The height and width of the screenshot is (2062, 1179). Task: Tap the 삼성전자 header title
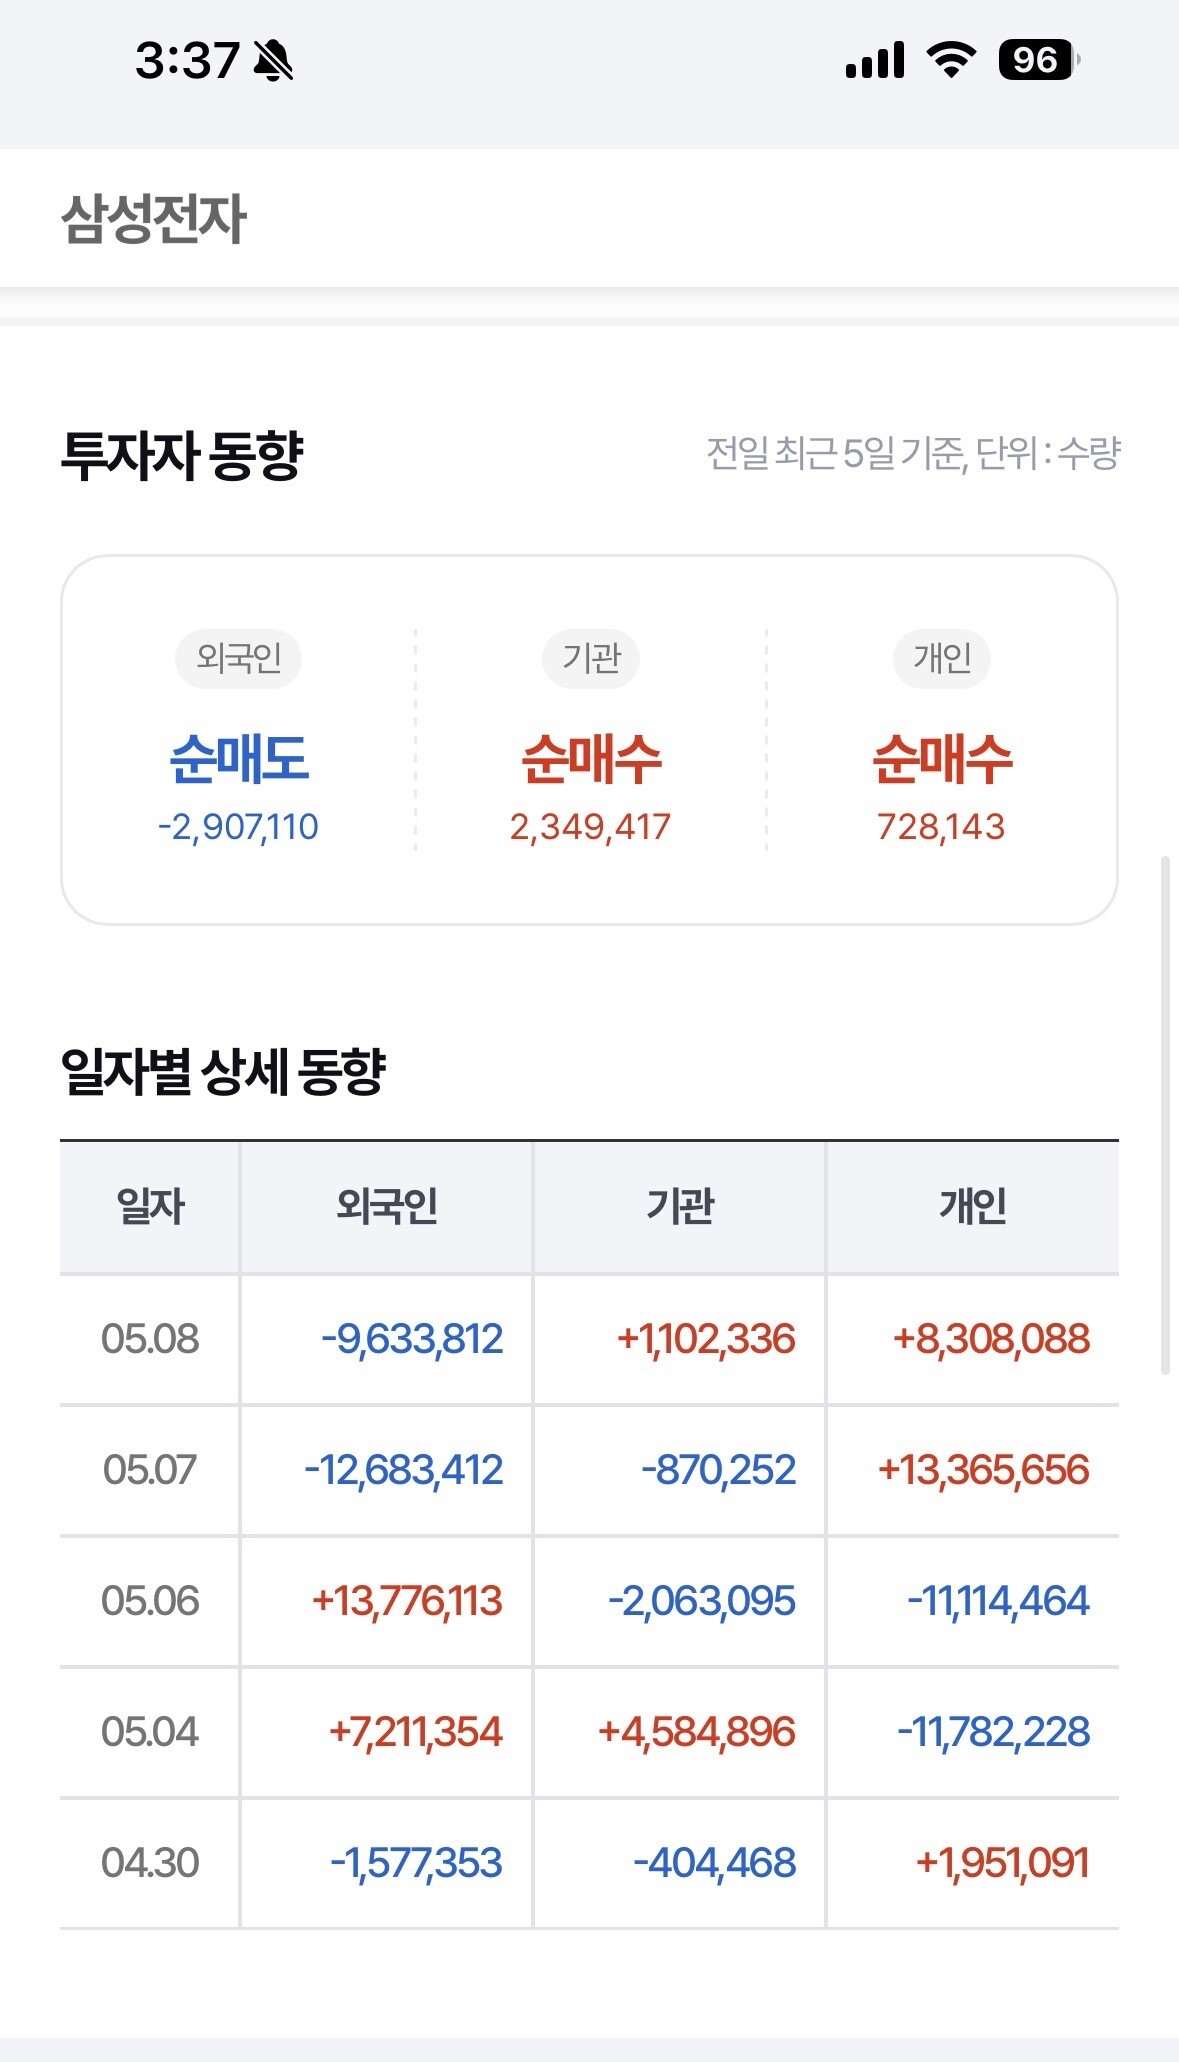point(153,218)
